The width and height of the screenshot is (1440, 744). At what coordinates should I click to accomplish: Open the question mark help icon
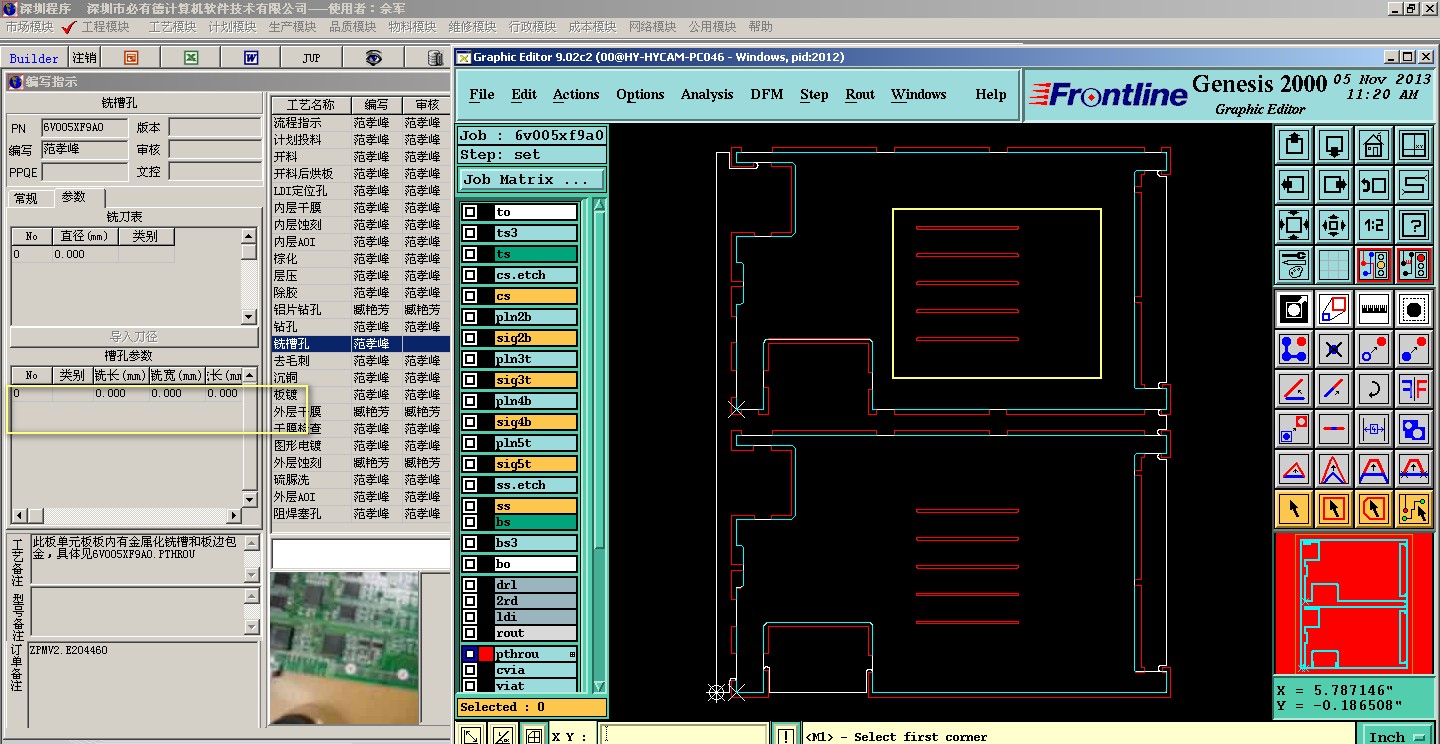[1413, 224]
